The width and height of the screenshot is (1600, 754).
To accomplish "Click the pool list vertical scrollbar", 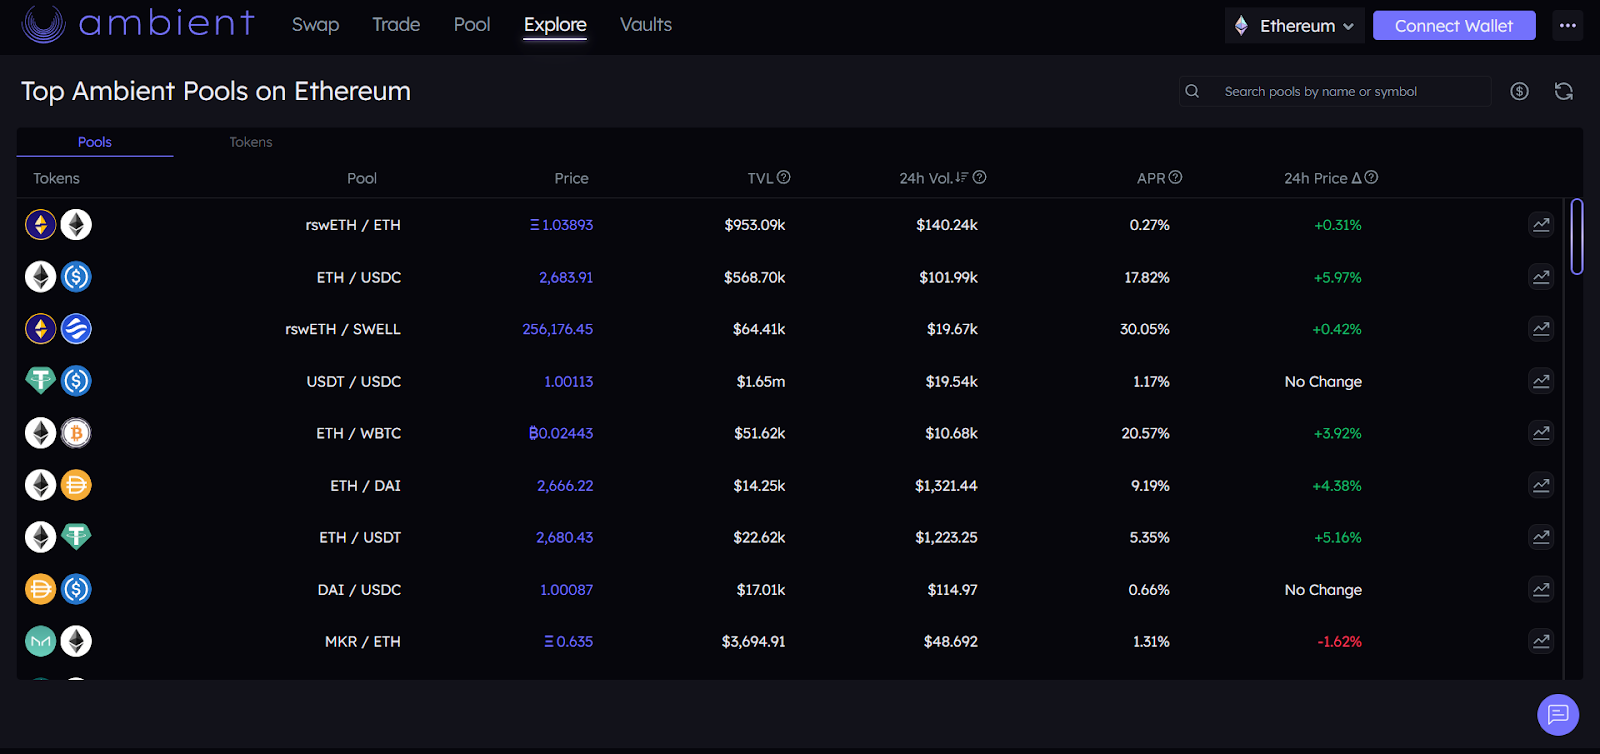I will (x=1577, y=237).
